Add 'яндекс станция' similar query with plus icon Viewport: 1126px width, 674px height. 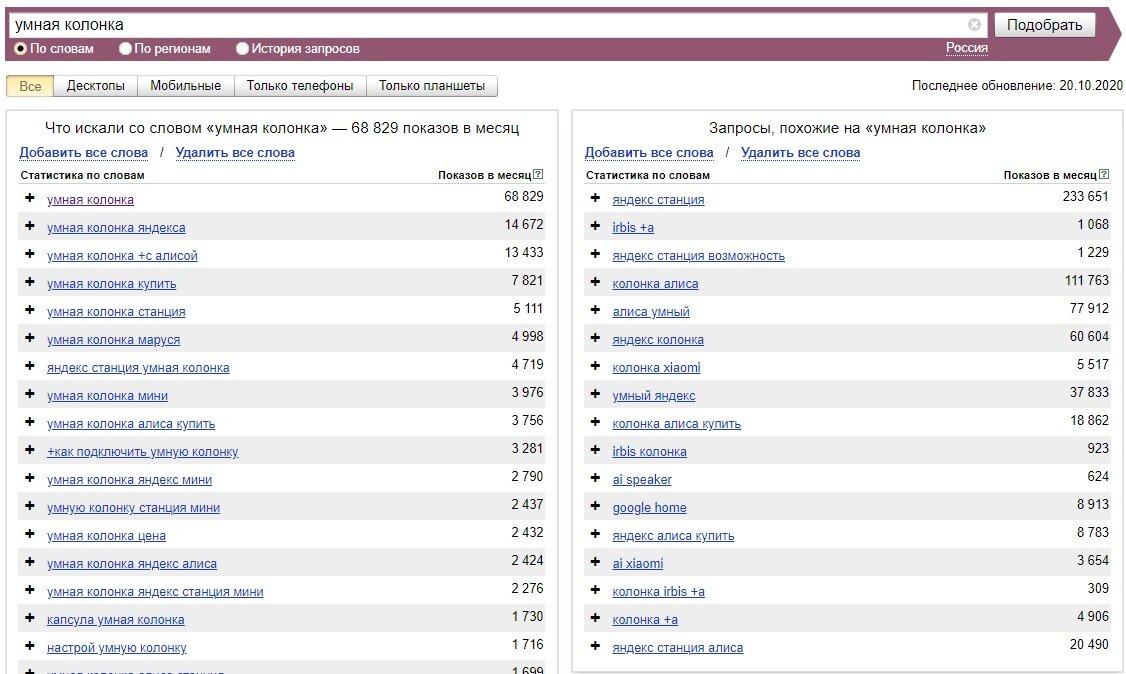[595, 198]
